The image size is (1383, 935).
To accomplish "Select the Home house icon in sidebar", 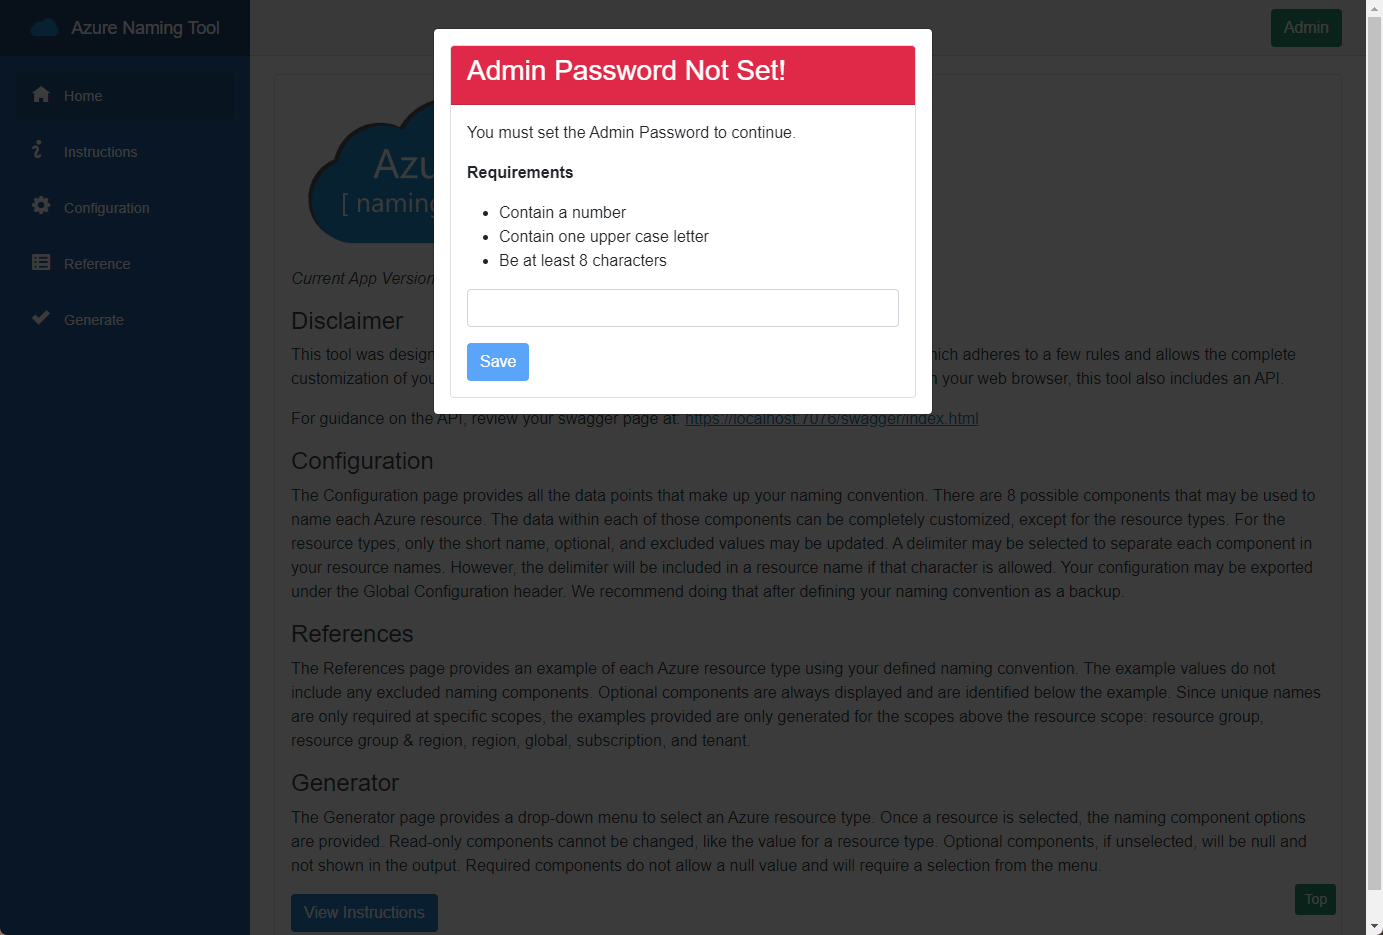I will pos(40,94).
